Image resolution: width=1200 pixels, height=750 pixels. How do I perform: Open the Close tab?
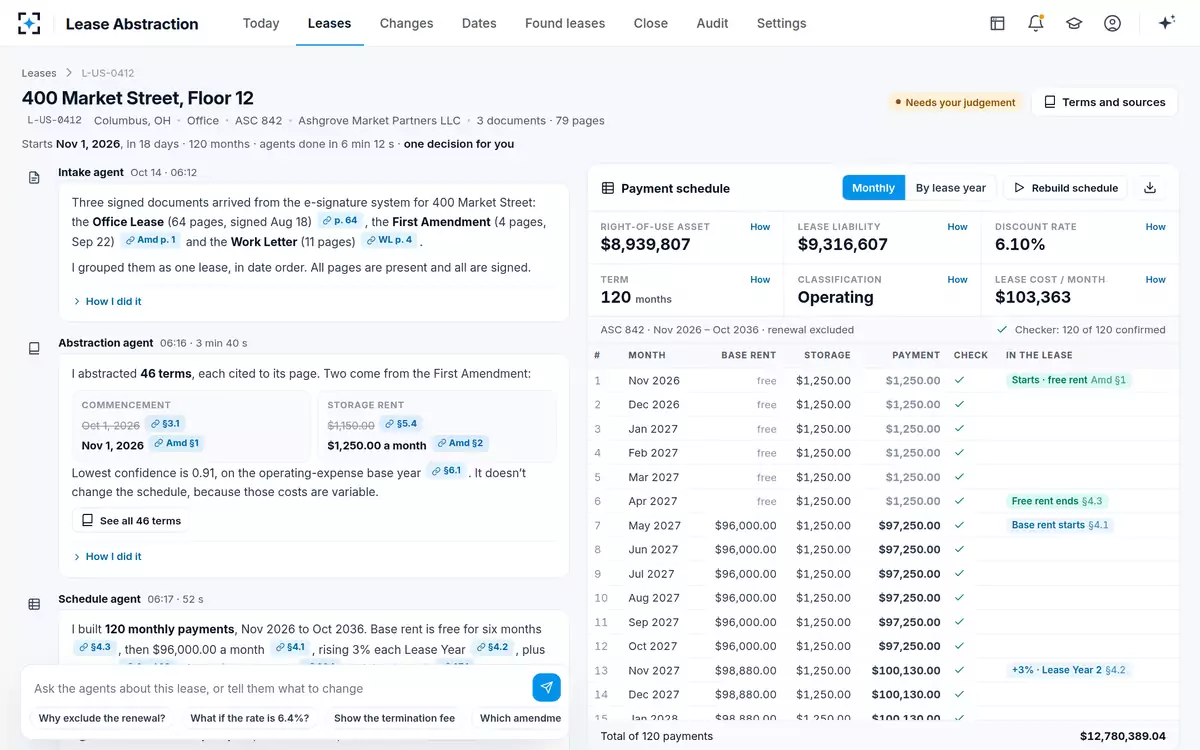click(x=651, y=23)
